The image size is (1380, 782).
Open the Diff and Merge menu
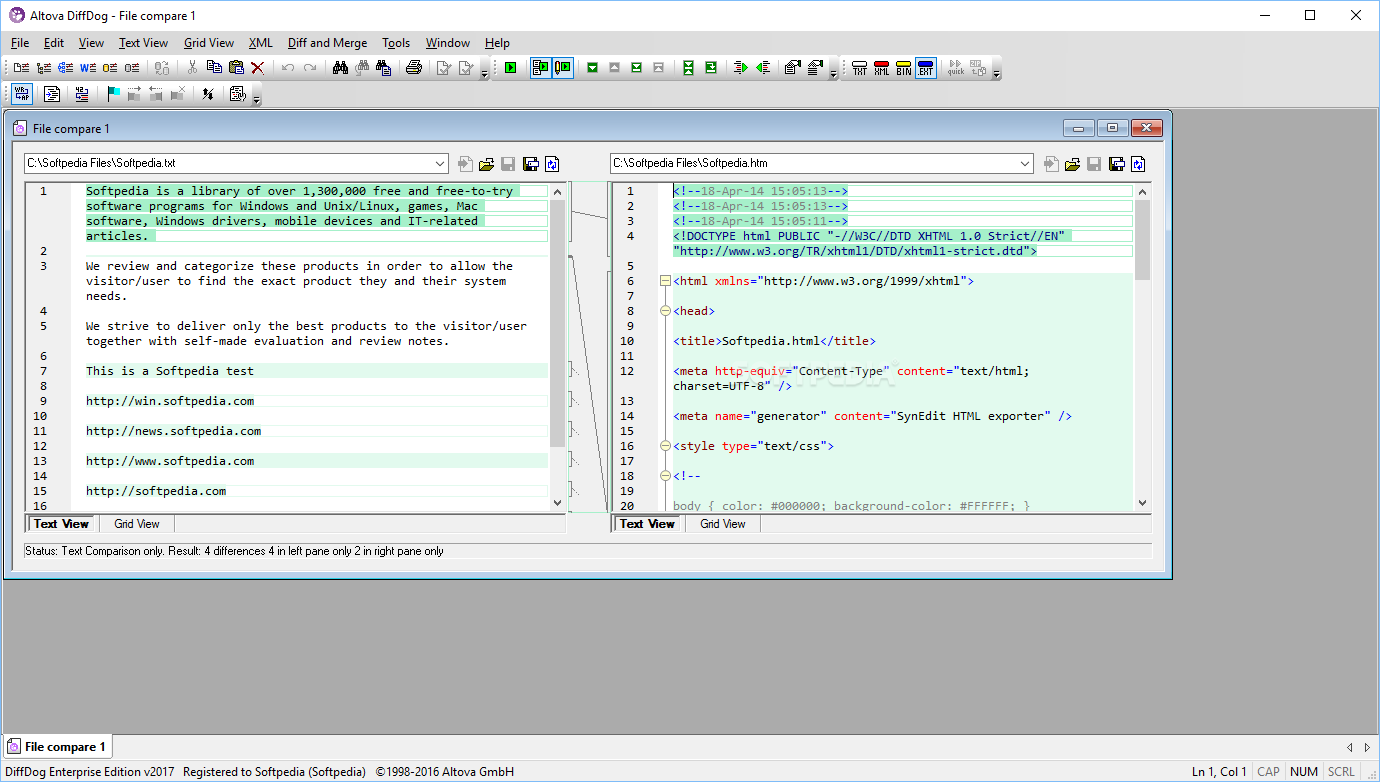click(327, 43)
